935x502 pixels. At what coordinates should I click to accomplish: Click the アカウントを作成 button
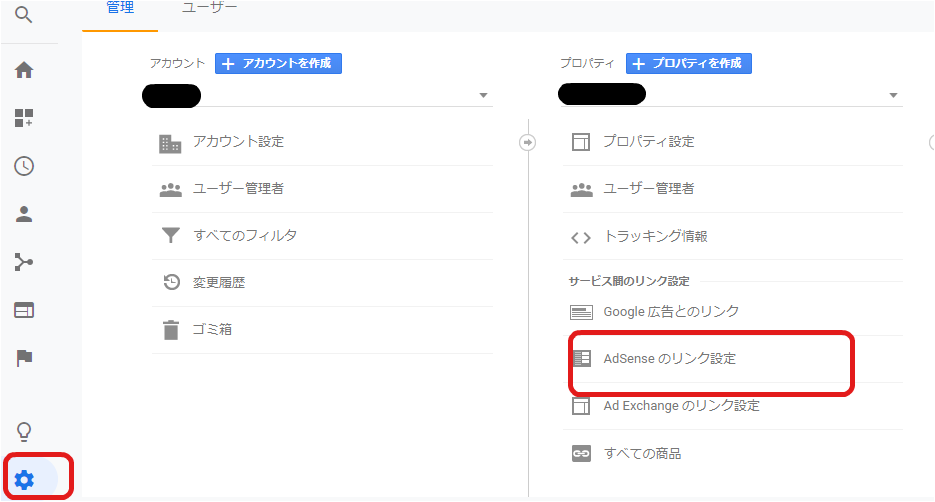[x=278, y=63]
